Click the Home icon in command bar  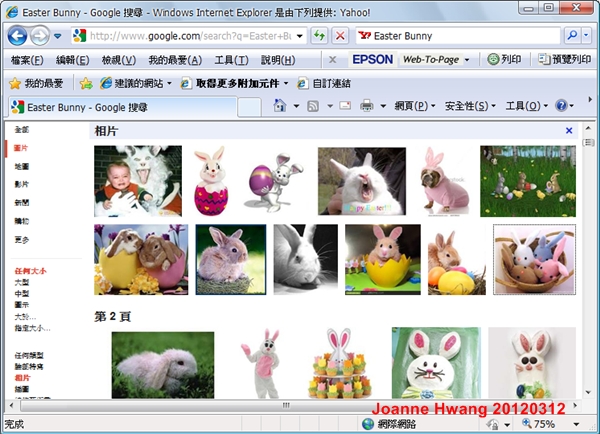(280, 105)
